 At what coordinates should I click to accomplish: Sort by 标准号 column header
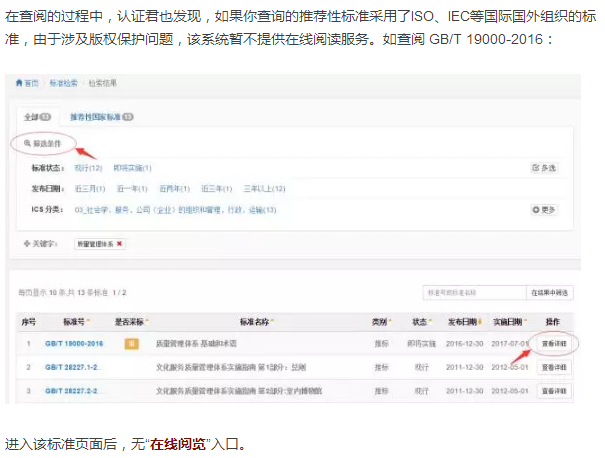point(75,322)
